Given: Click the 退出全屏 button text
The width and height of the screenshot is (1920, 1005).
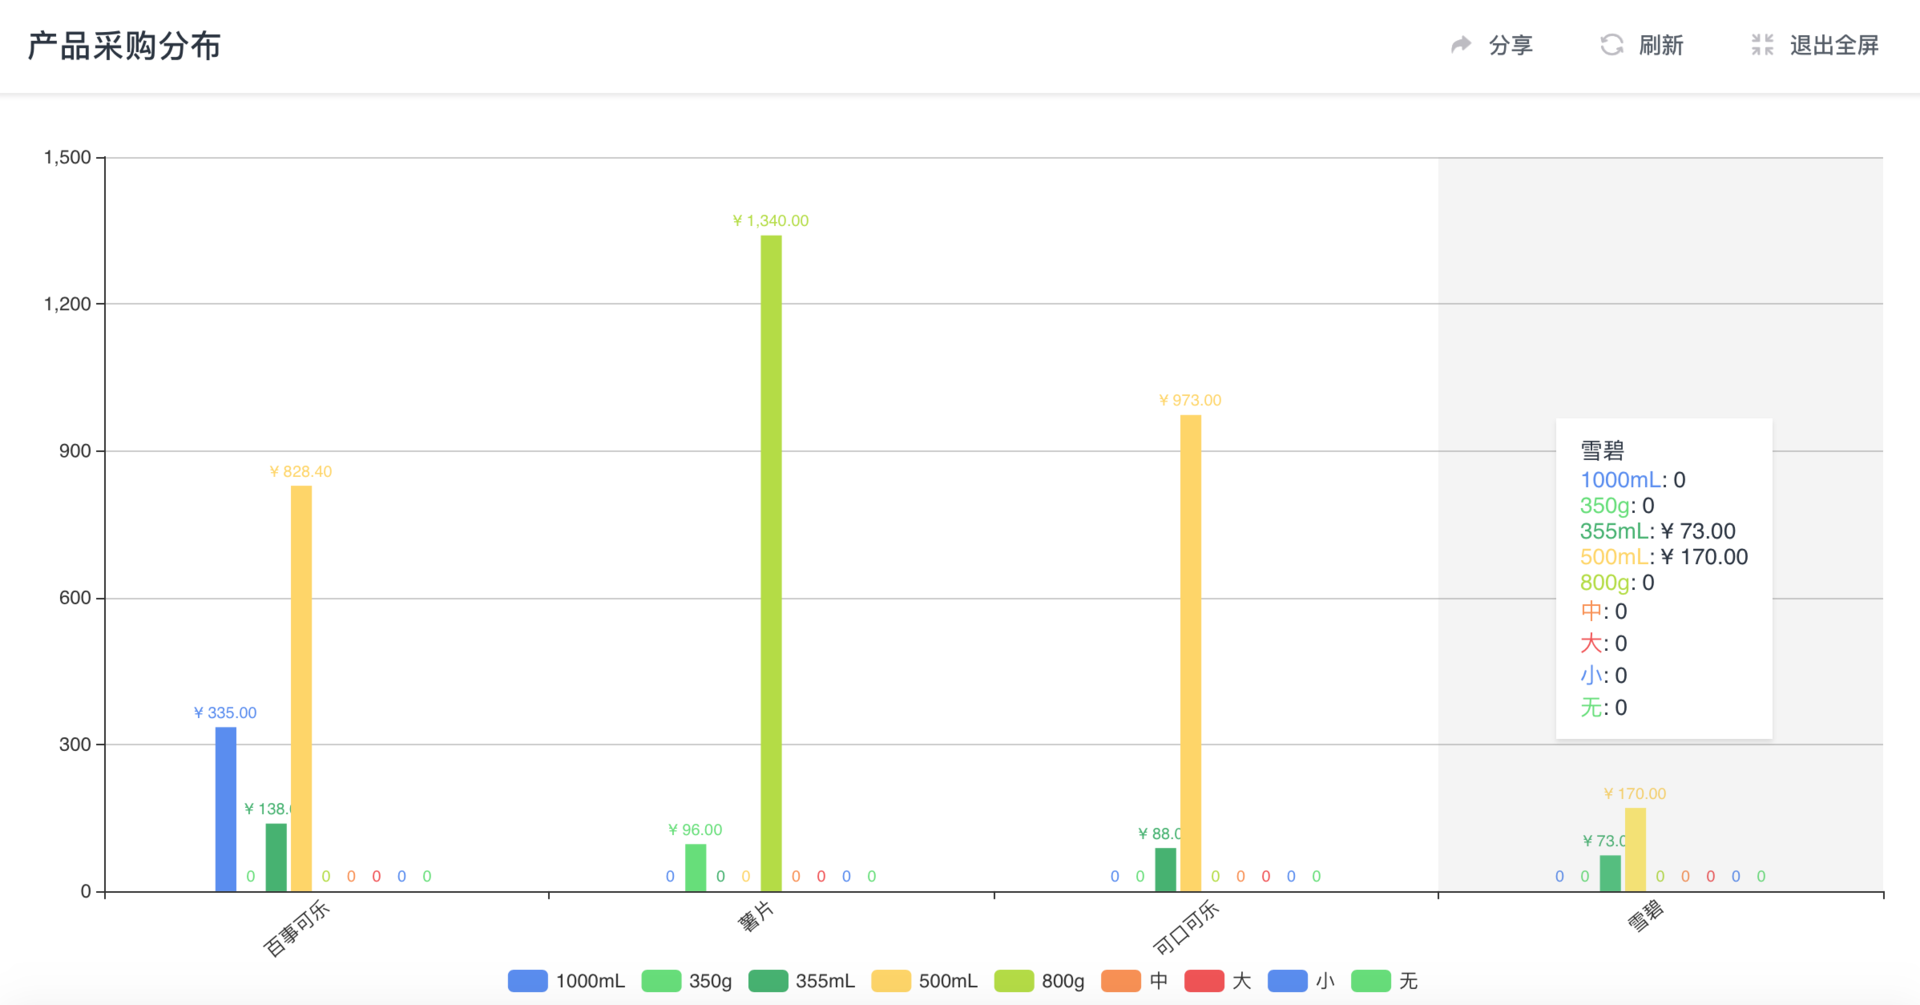Looking at the screenshot, I should pos(1834,45).
